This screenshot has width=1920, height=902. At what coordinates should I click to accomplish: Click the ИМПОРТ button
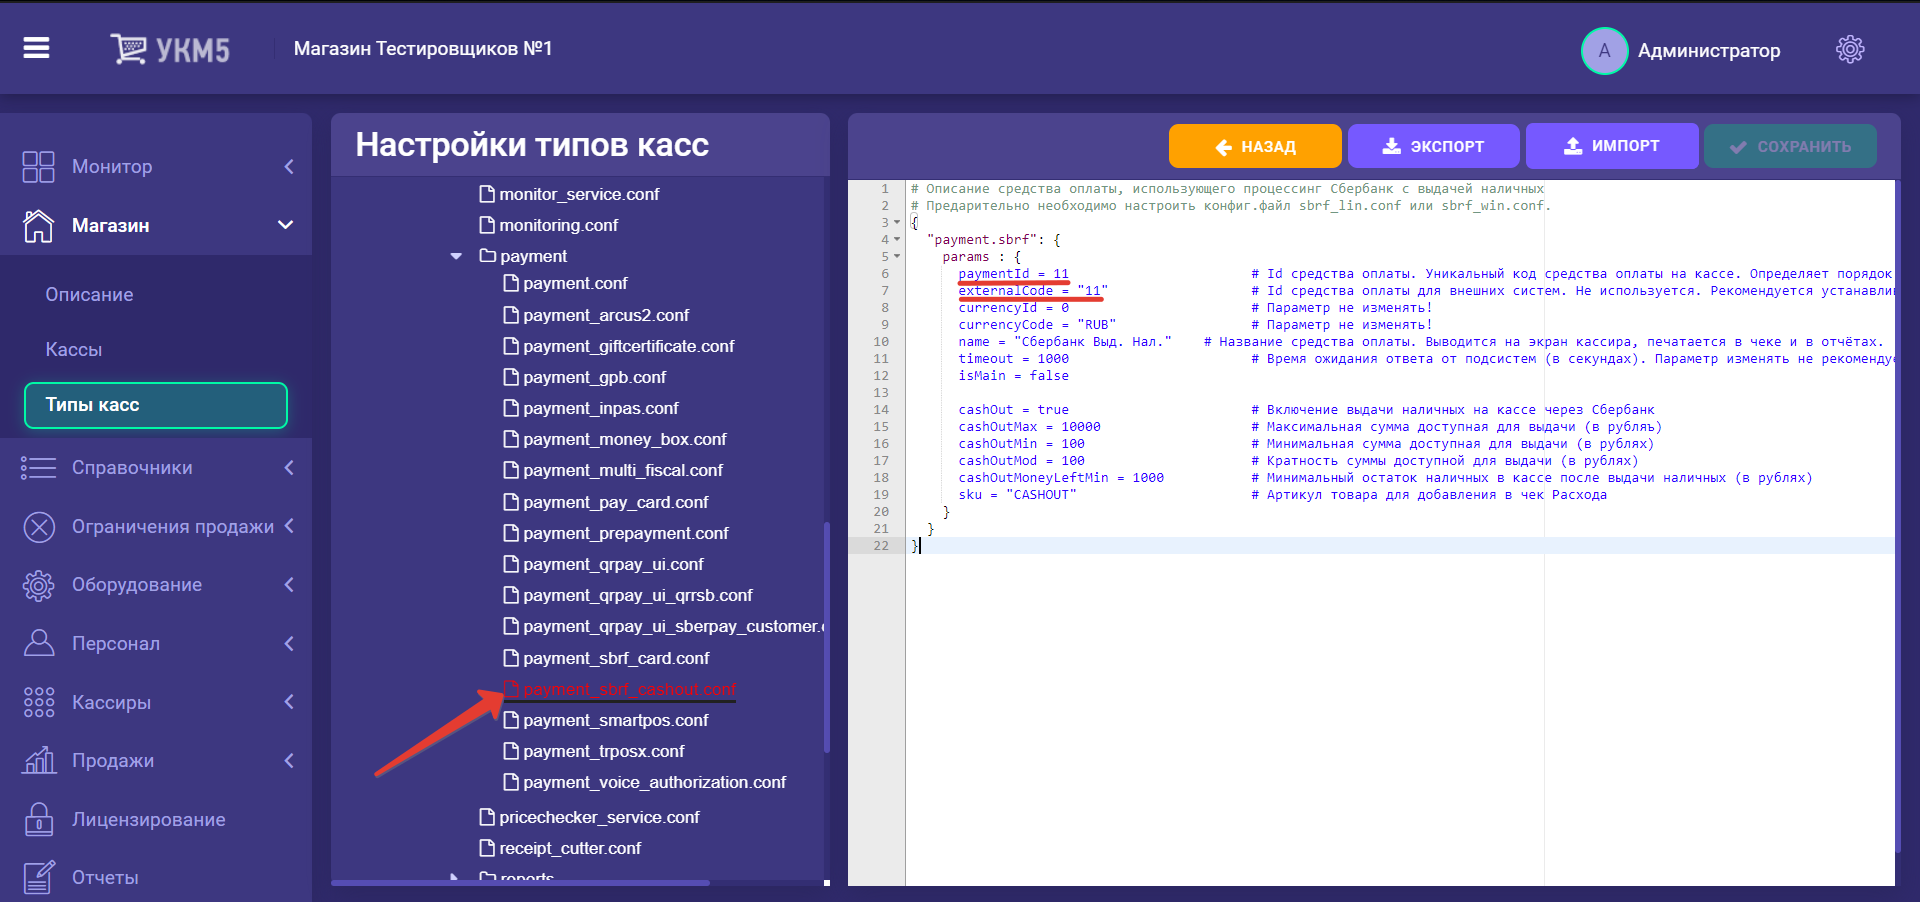(1612, 146)
